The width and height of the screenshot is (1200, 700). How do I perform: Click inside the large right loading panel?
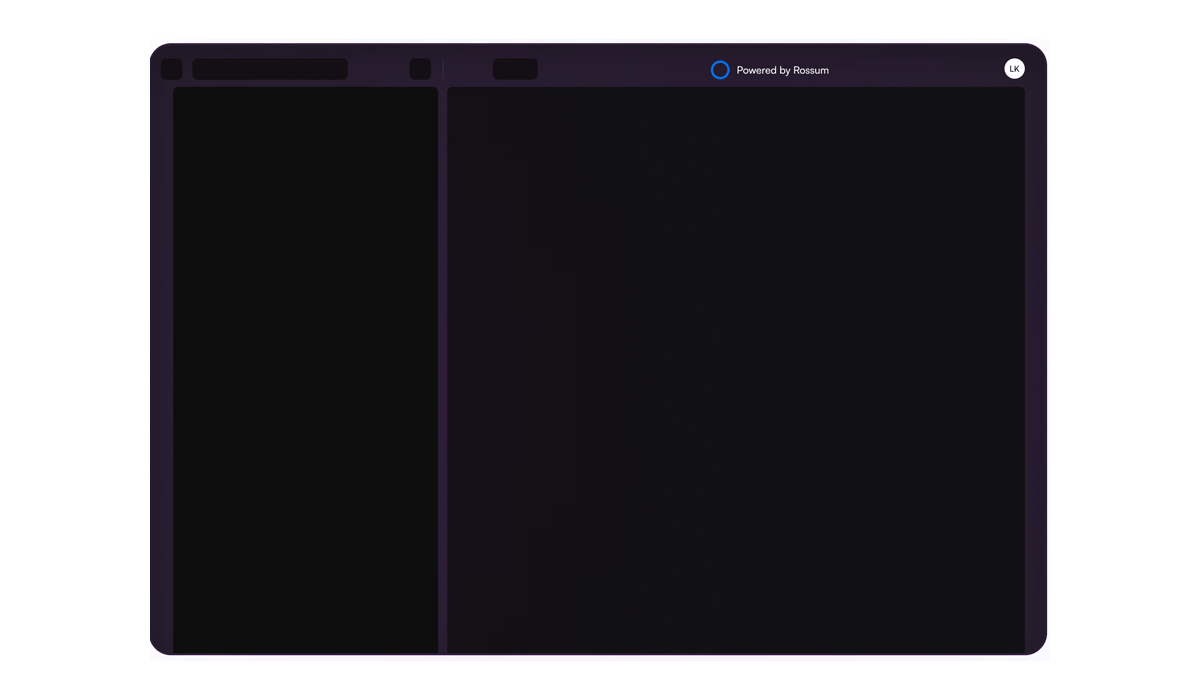tap(735, 370)
